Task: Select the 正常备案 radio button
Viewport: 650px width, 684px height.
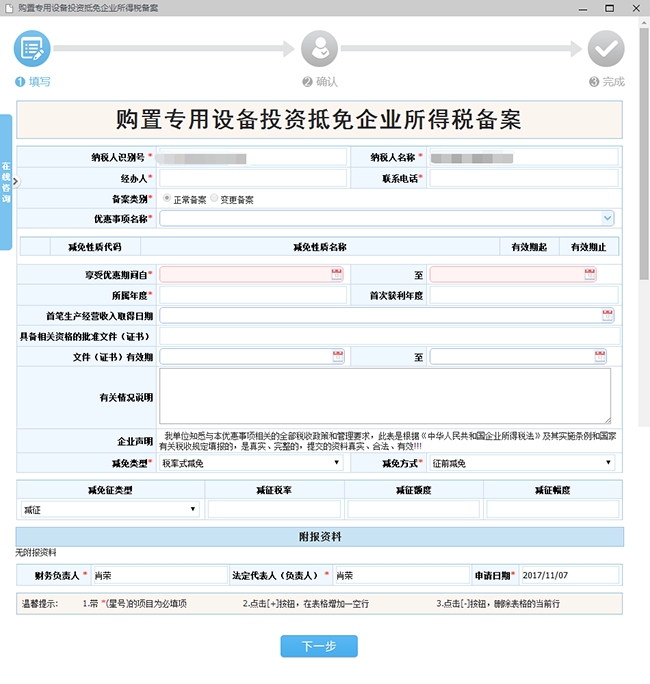Action: pyautogui.click(x=166, y=199)
